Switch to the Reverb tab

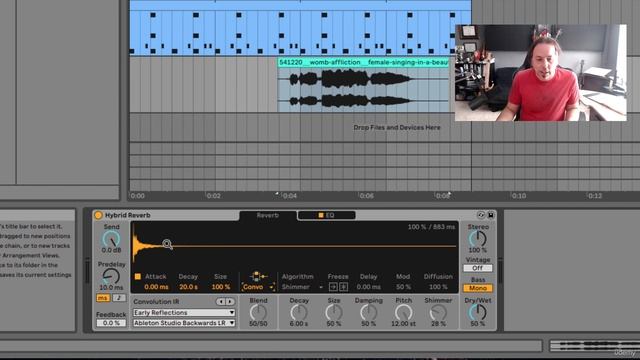point(268,215)
